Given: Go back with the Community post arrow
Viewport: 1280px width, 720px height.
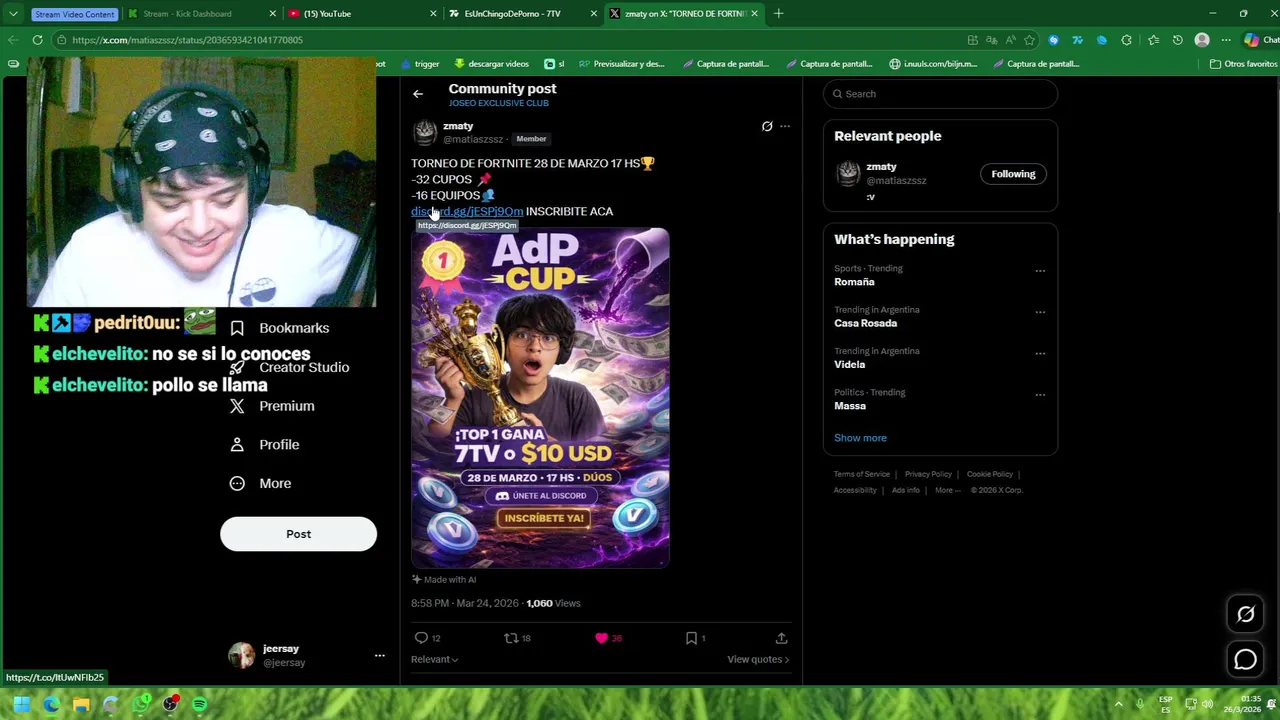Looking at the screenshot, I should (x=418, y=94).
